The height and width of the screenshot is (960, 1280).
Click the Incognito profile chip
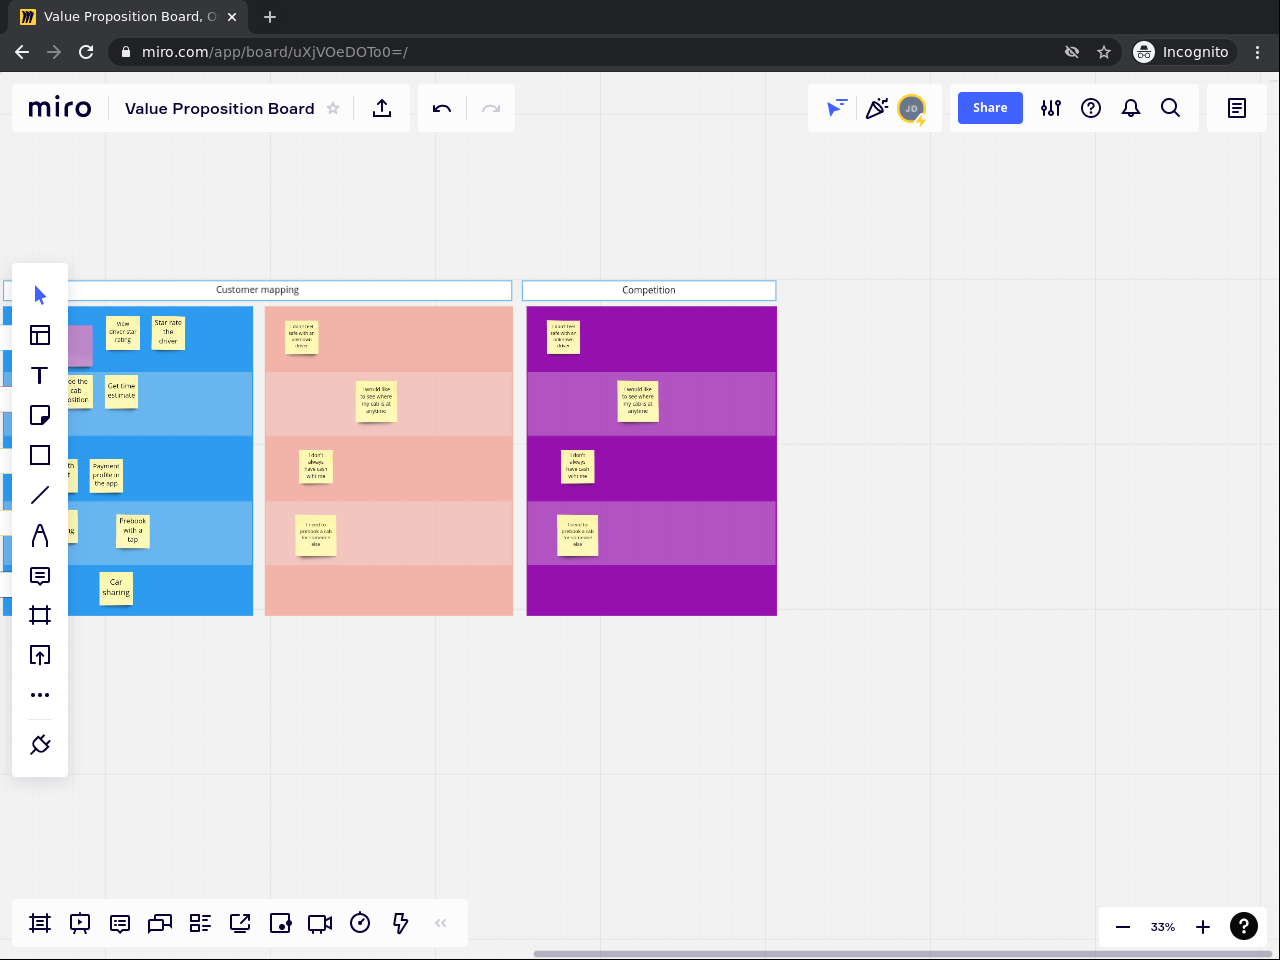(1182, 52)
